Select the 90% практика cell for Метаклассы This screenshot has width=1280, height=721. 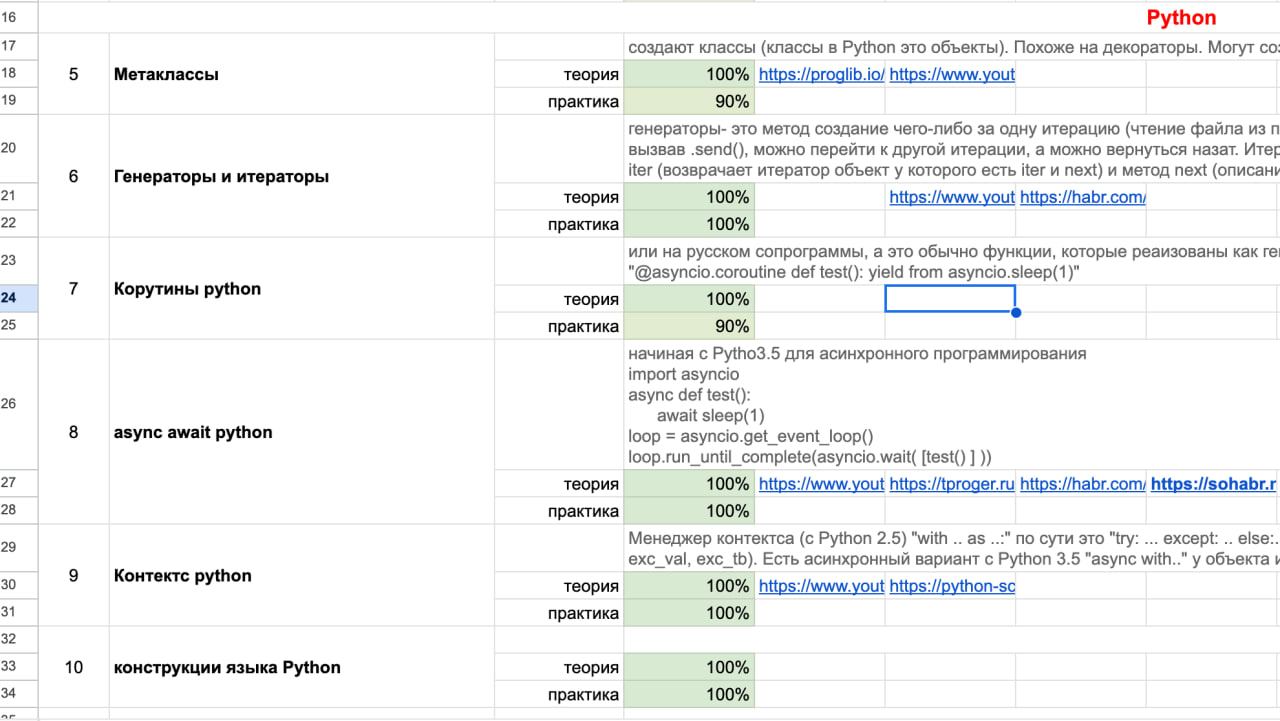coord(688,101)
